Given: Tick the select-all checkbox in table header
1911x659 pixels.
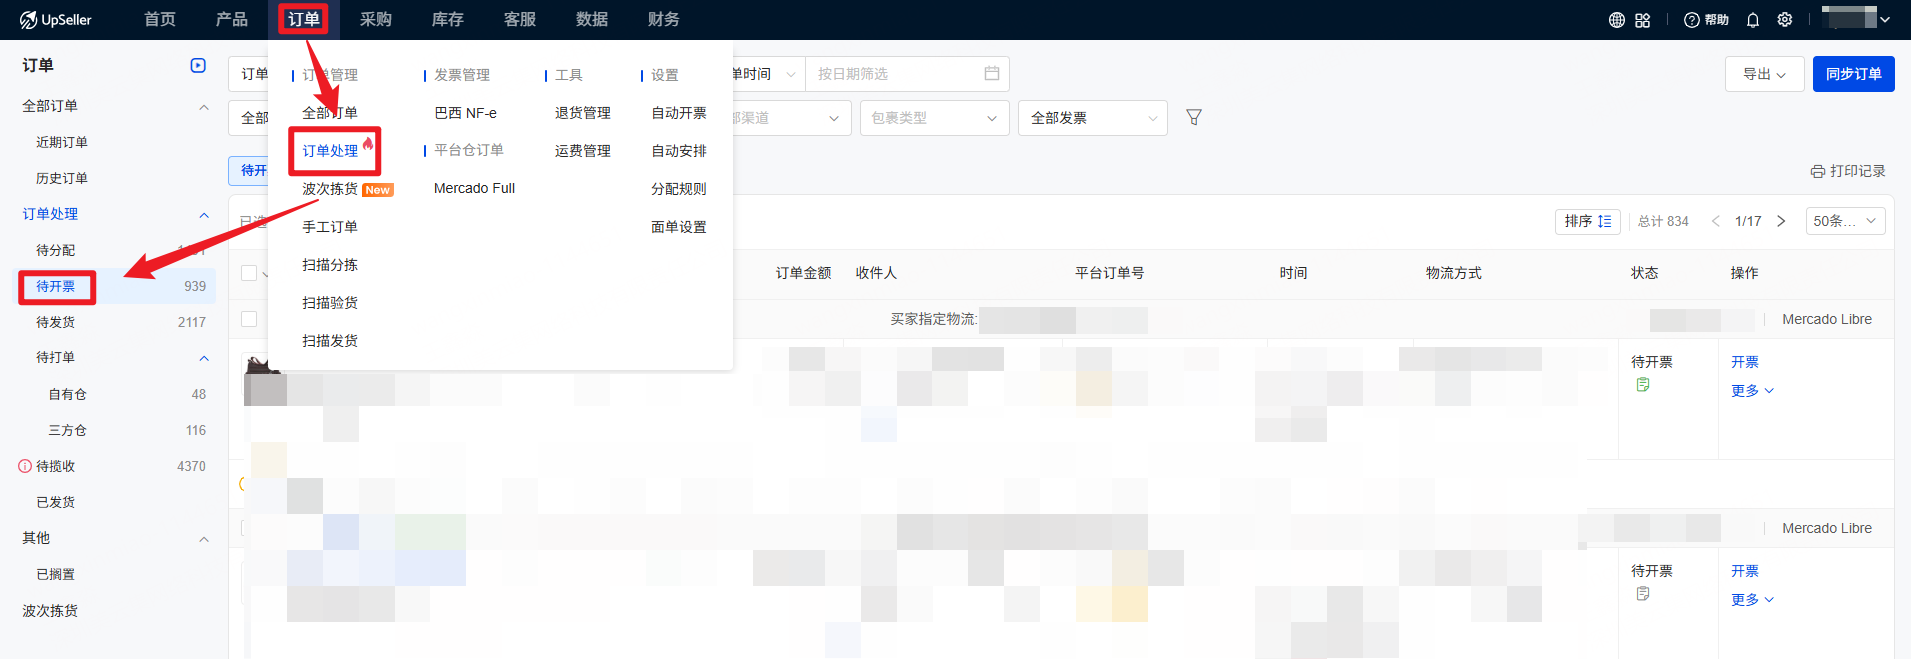Looking at the screenshot, I should 249,273.
